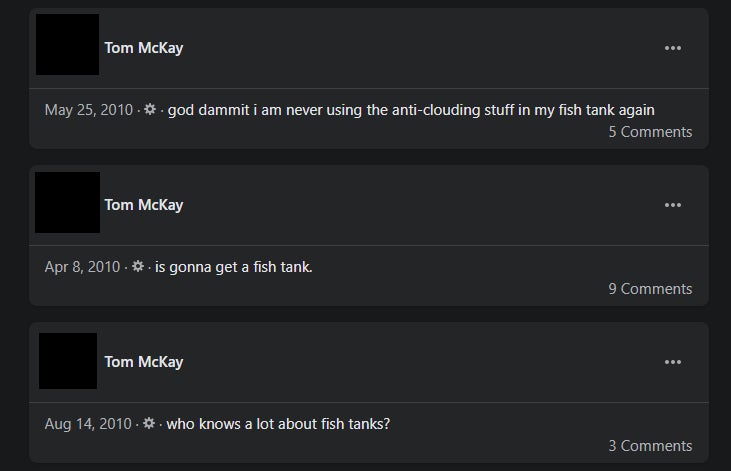
Task: Expand the 5 Comments link
Action: [650, 132]
